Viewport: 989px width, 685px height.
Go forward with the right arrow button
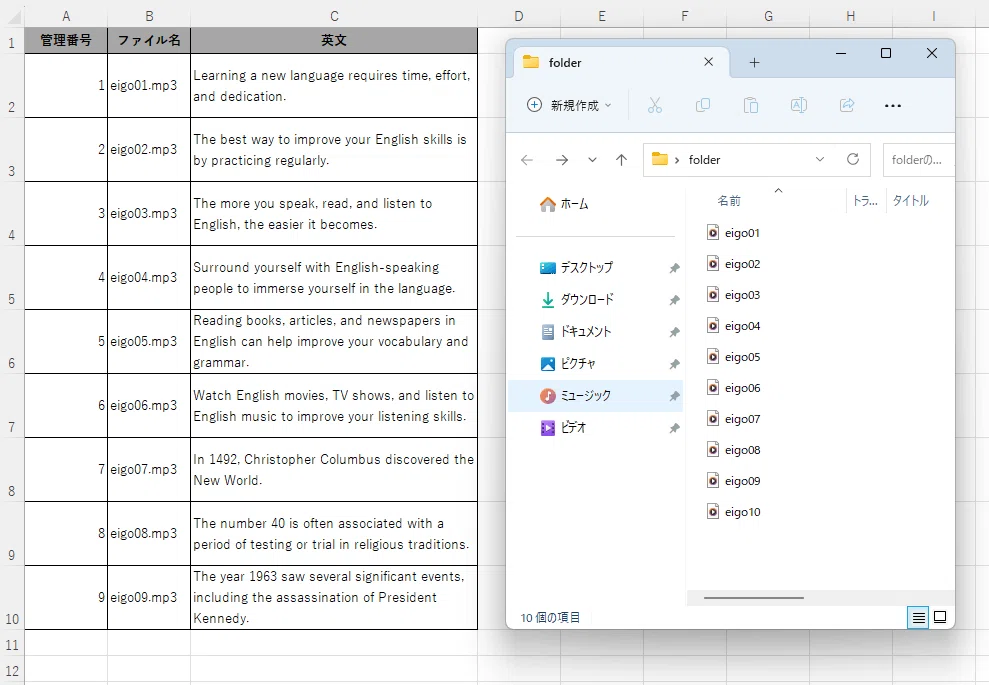pos(561,160)
